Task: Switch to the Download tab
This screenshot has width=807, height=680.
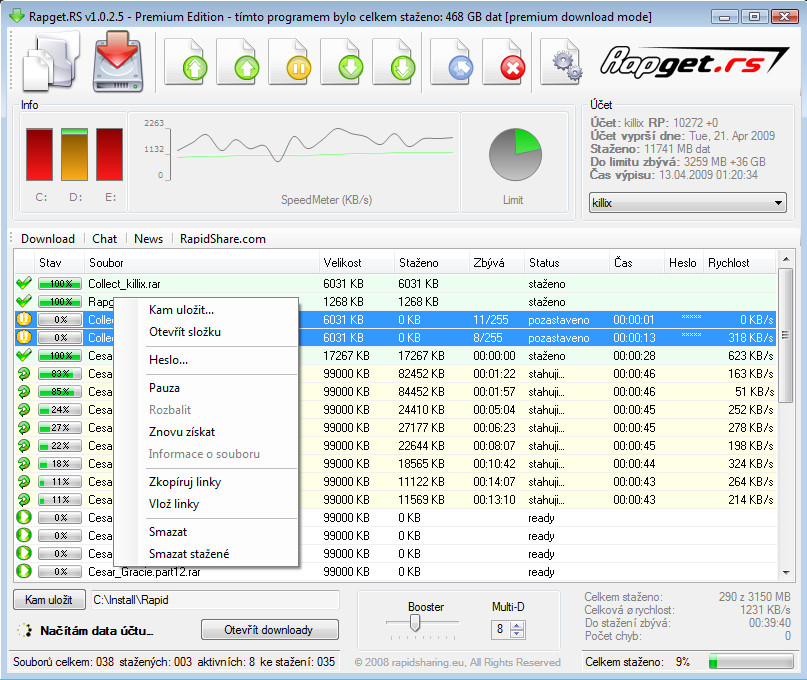Action: 48,239
